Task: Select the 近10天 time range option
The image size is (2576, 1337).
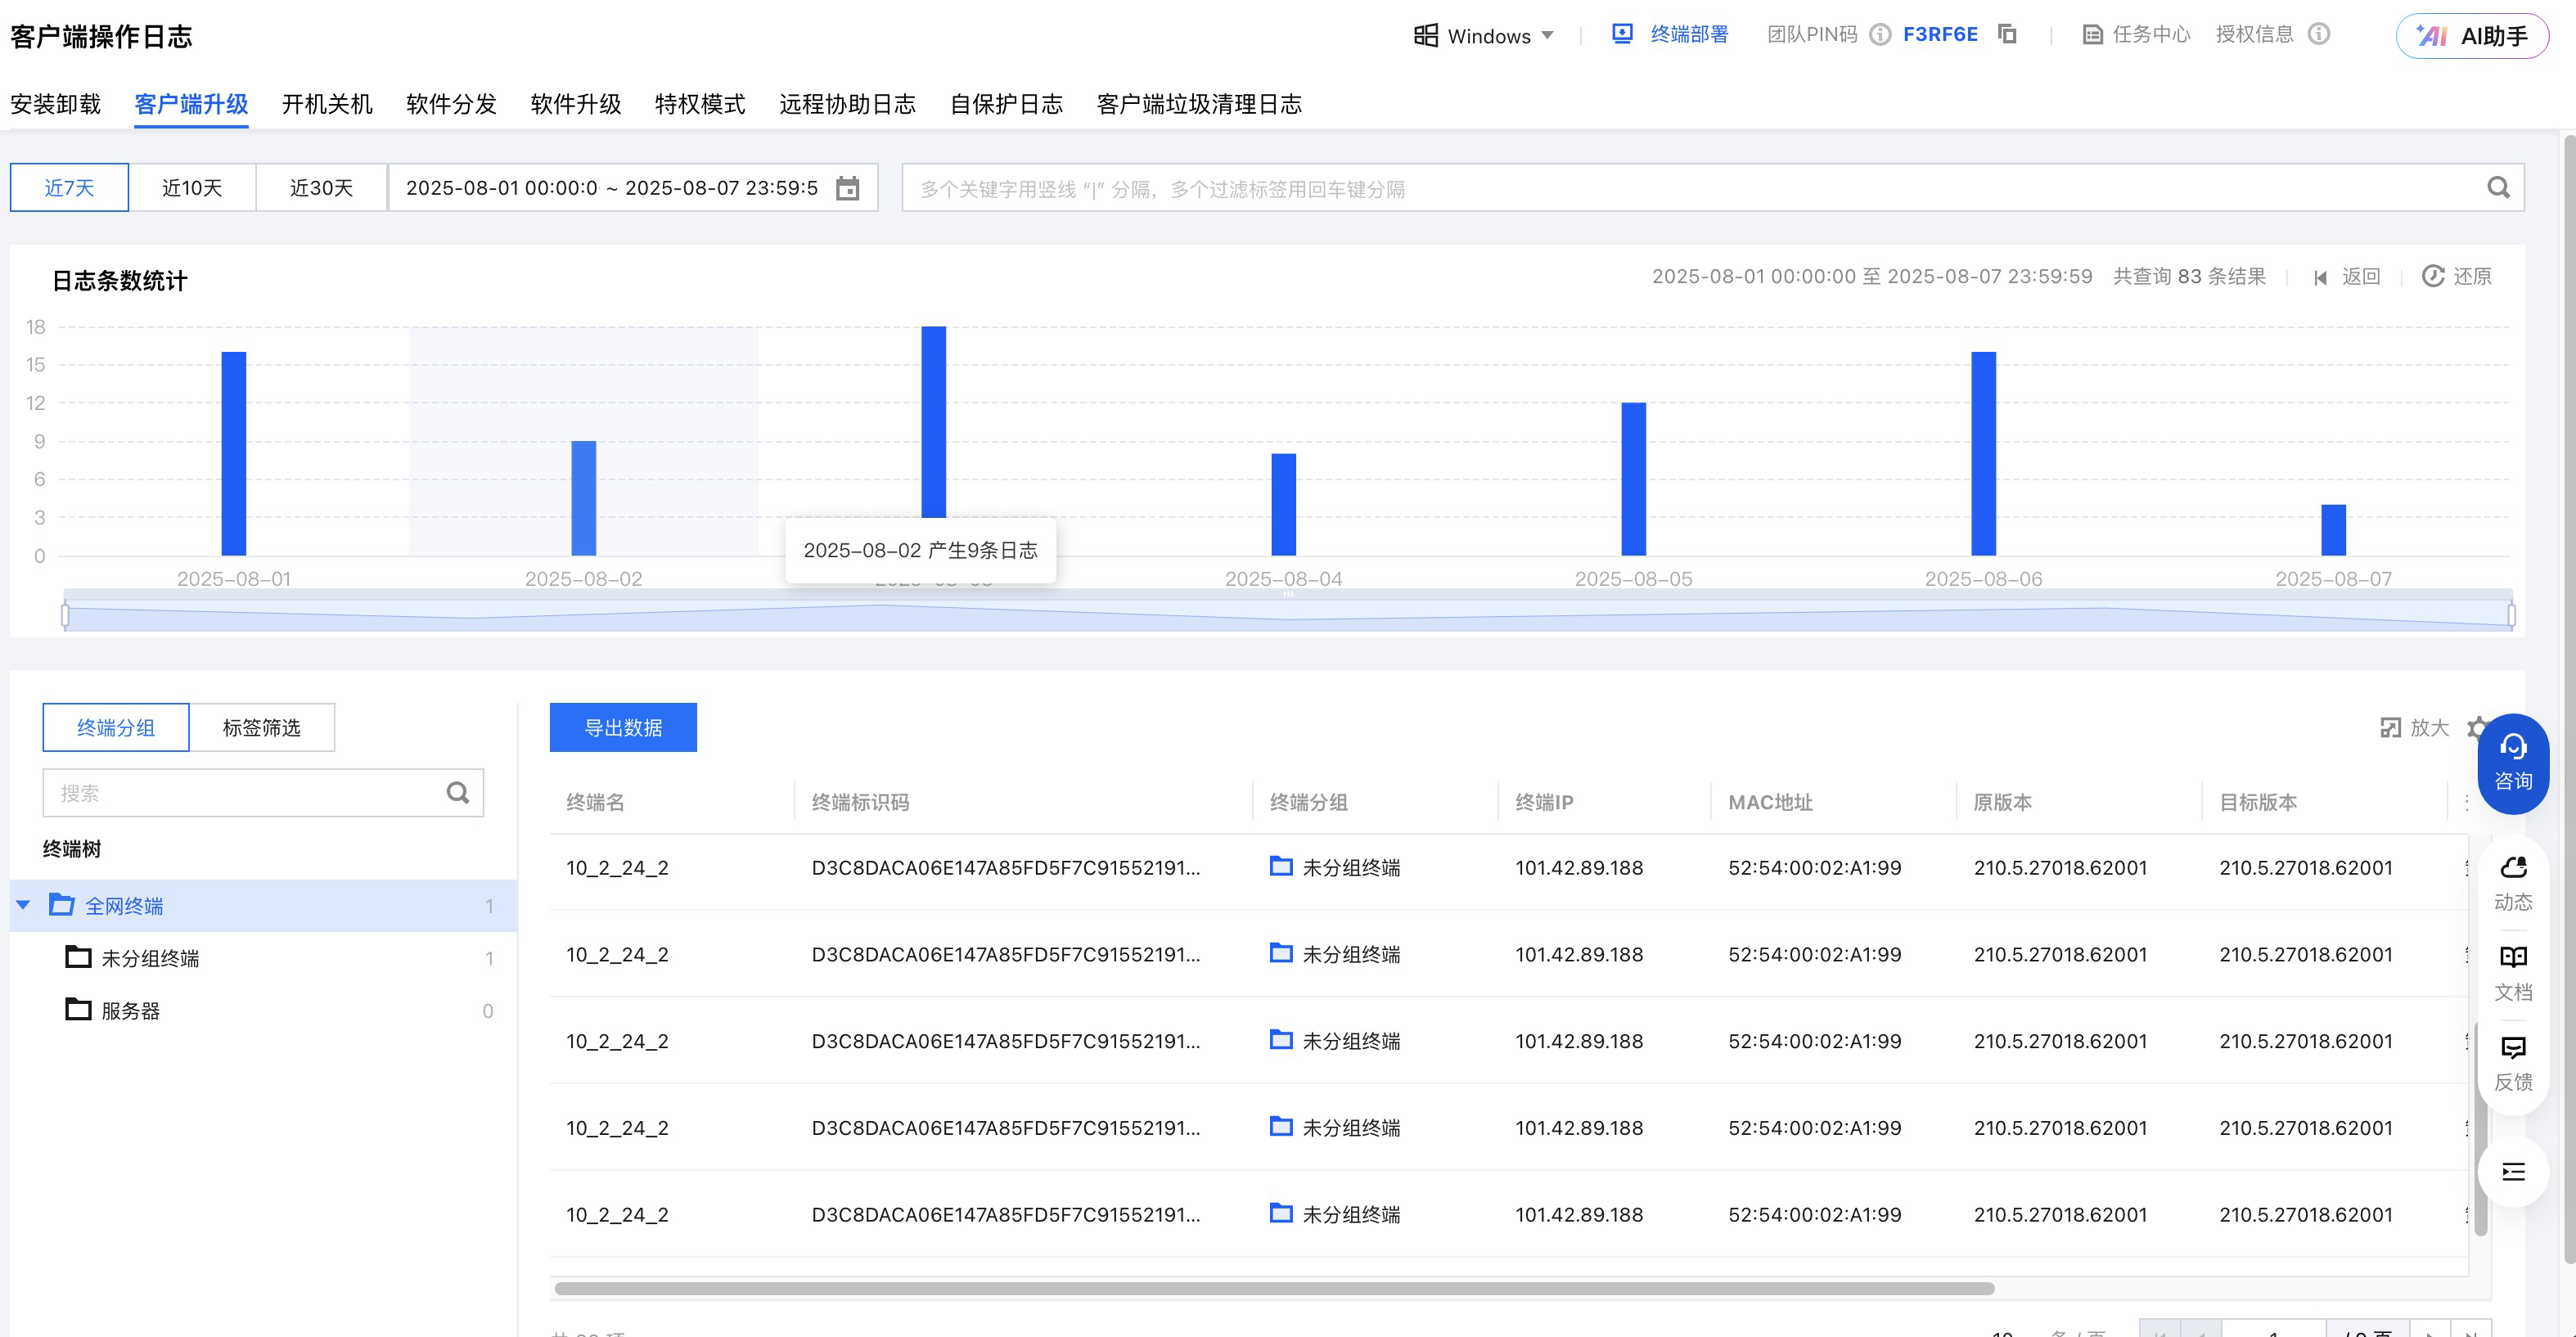Action: (192, 188)
